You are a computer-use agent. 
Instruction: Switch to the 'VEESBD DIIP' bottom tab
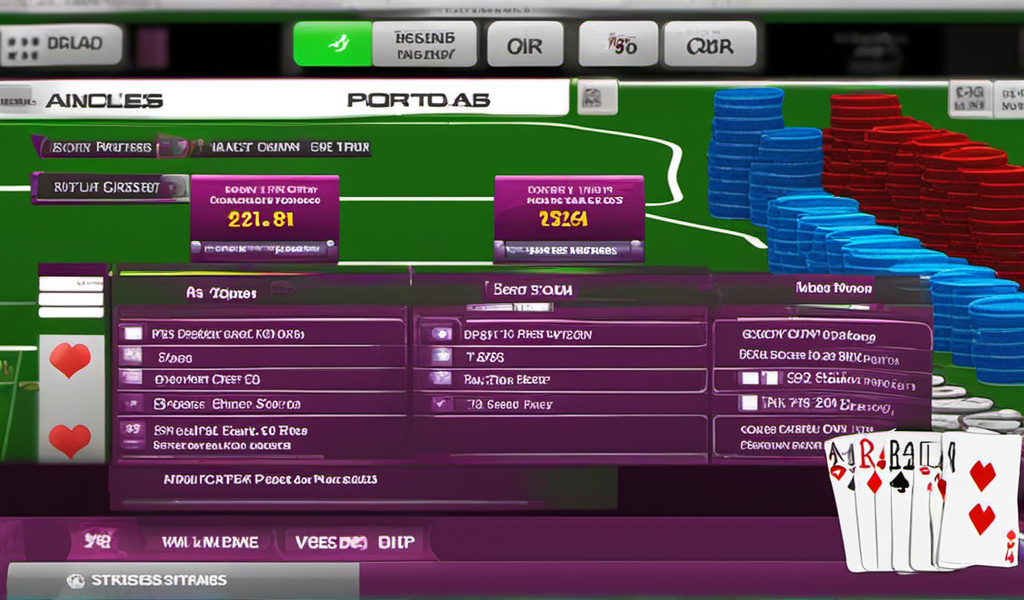(355, 542)
